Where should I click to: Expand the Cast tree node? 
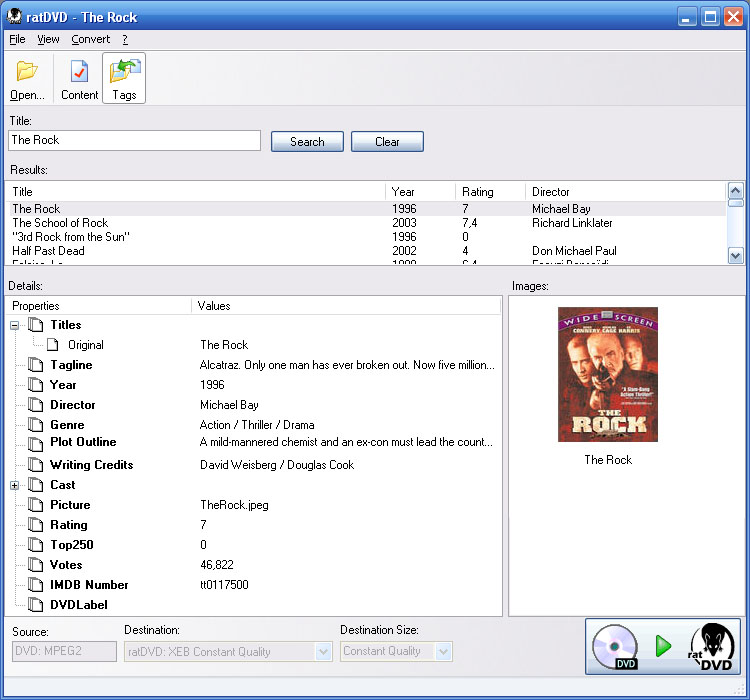pos(15,485)
